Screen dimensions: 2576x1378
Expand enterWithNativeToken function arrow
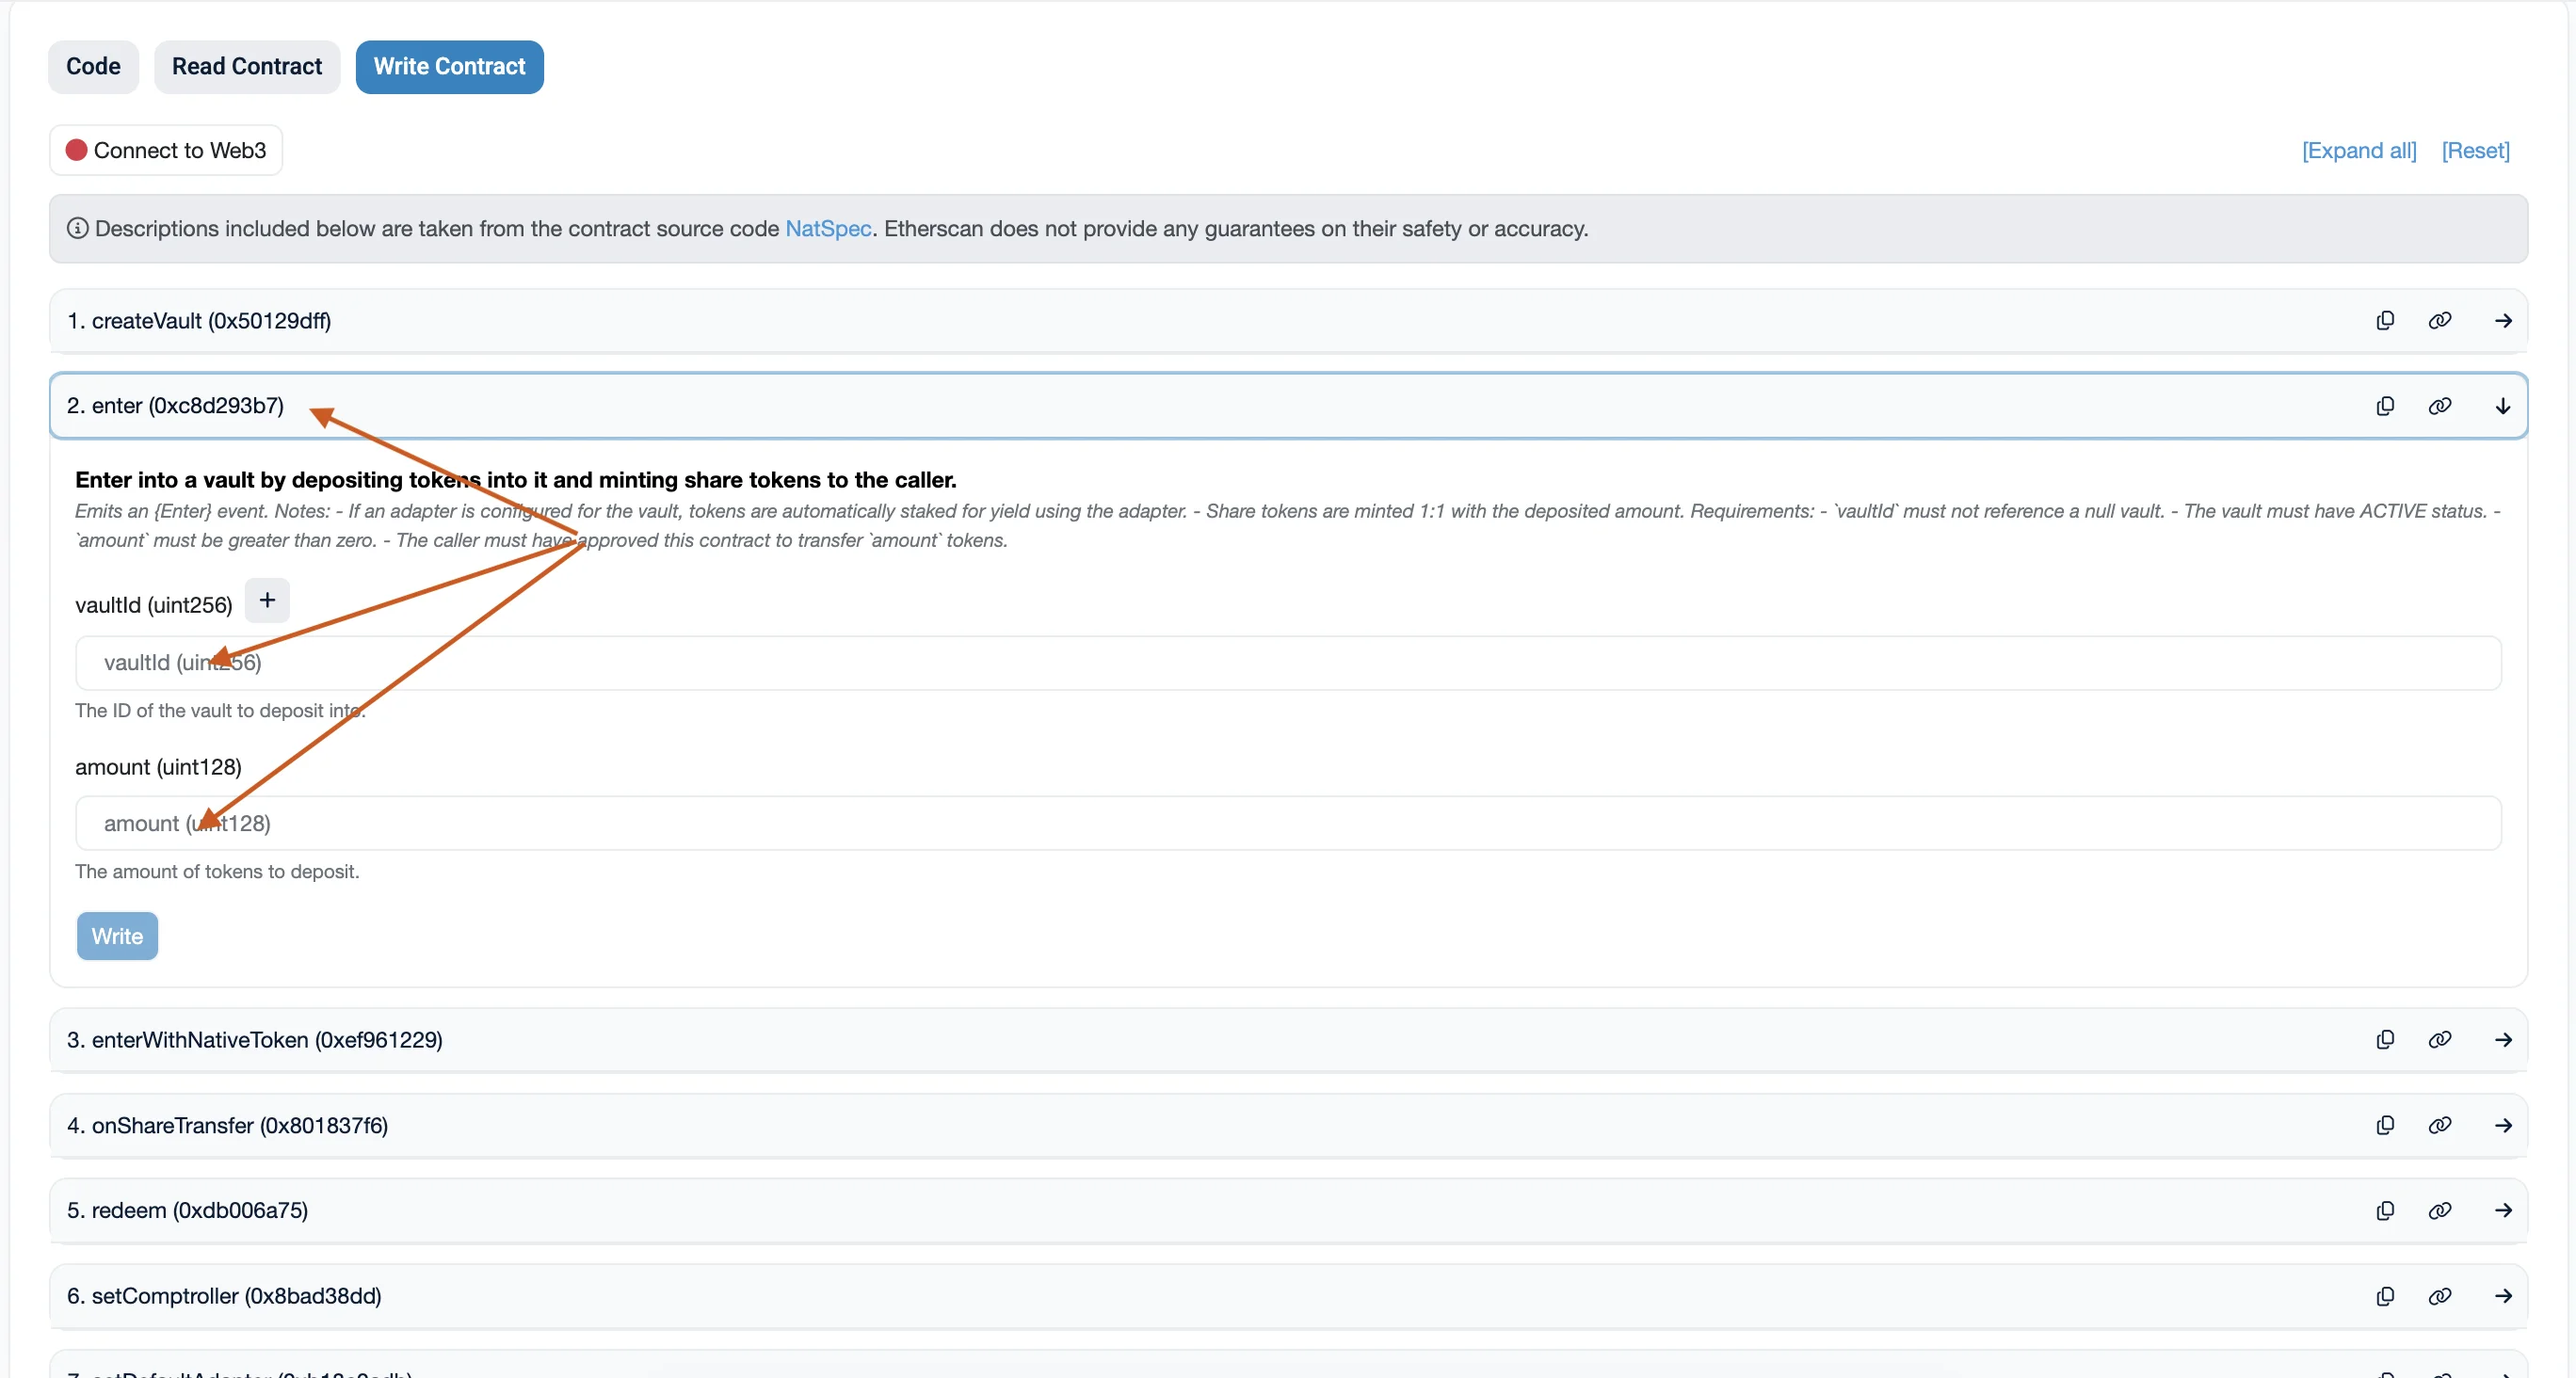point(2502,1039)
